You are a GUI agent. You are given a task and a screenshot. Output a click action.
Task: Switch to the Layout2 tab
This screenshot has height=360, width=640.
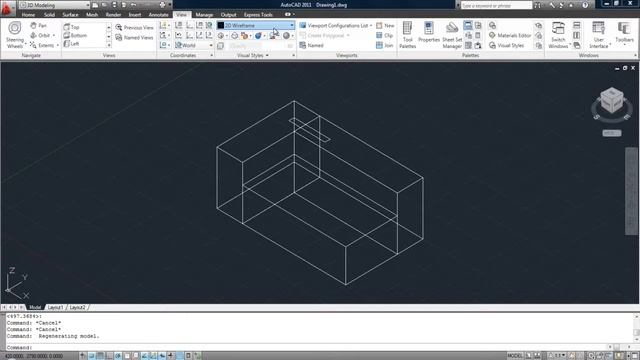[x=77, y=307]
